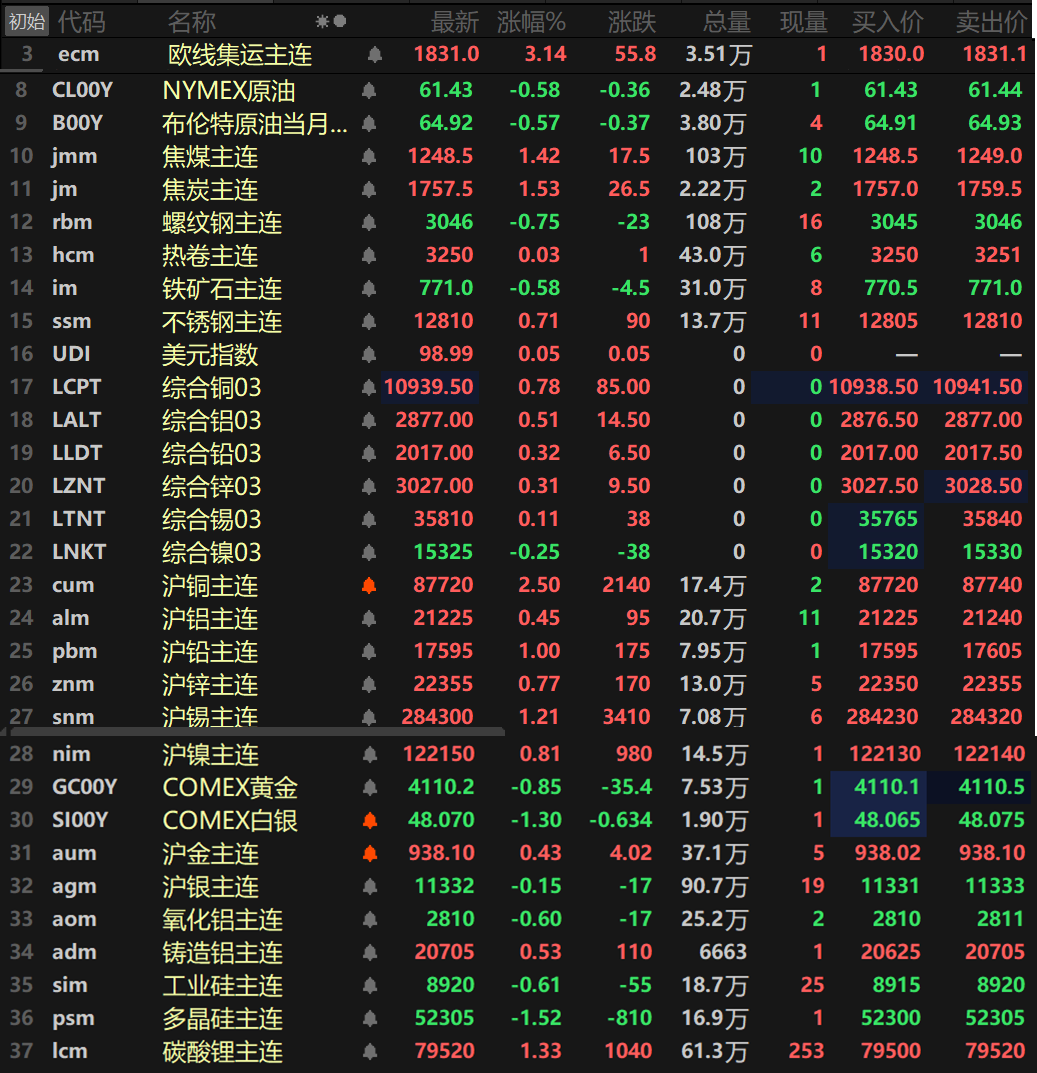The image size is (1037, 1073).
Task: Click the 代码 column header
Action: pyautogui.click(x=82, y=21)
